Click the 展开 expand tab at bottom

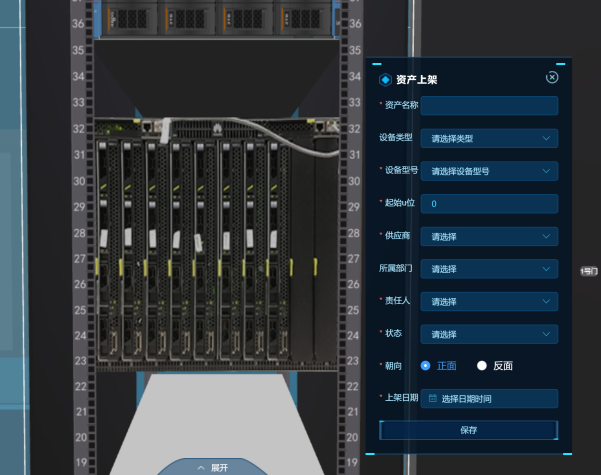pos(212,467)
